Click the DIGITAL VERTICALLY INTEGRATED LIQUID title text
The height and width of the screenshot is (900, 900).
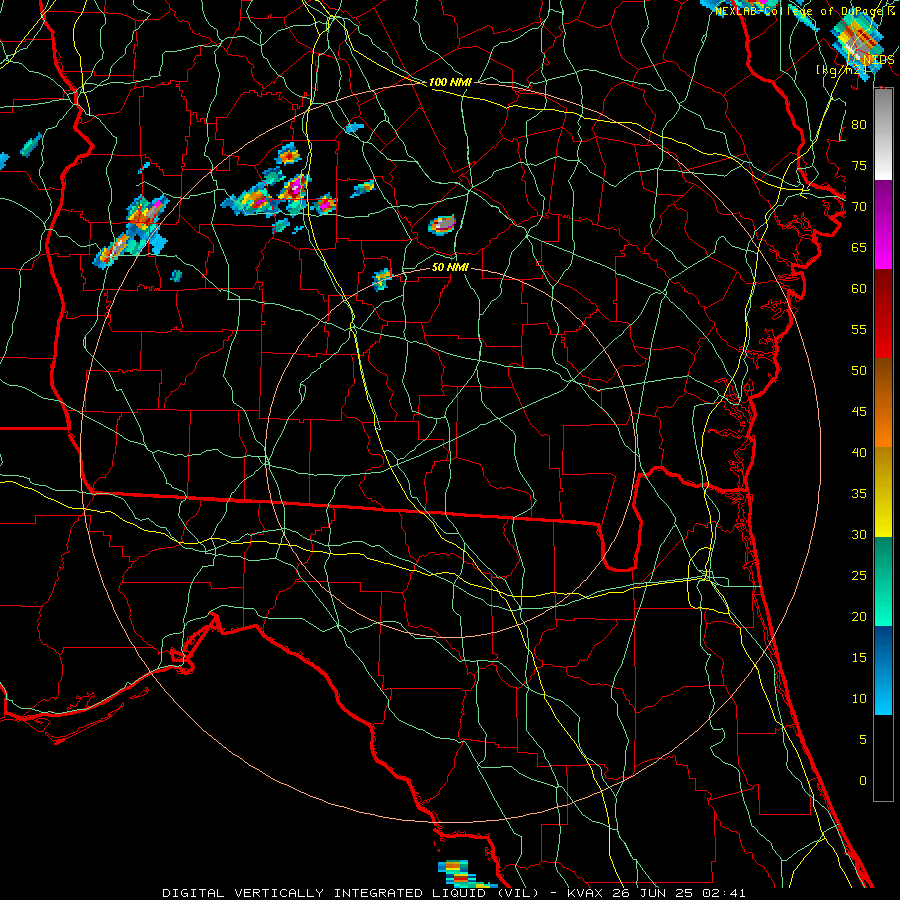point(352,893)
